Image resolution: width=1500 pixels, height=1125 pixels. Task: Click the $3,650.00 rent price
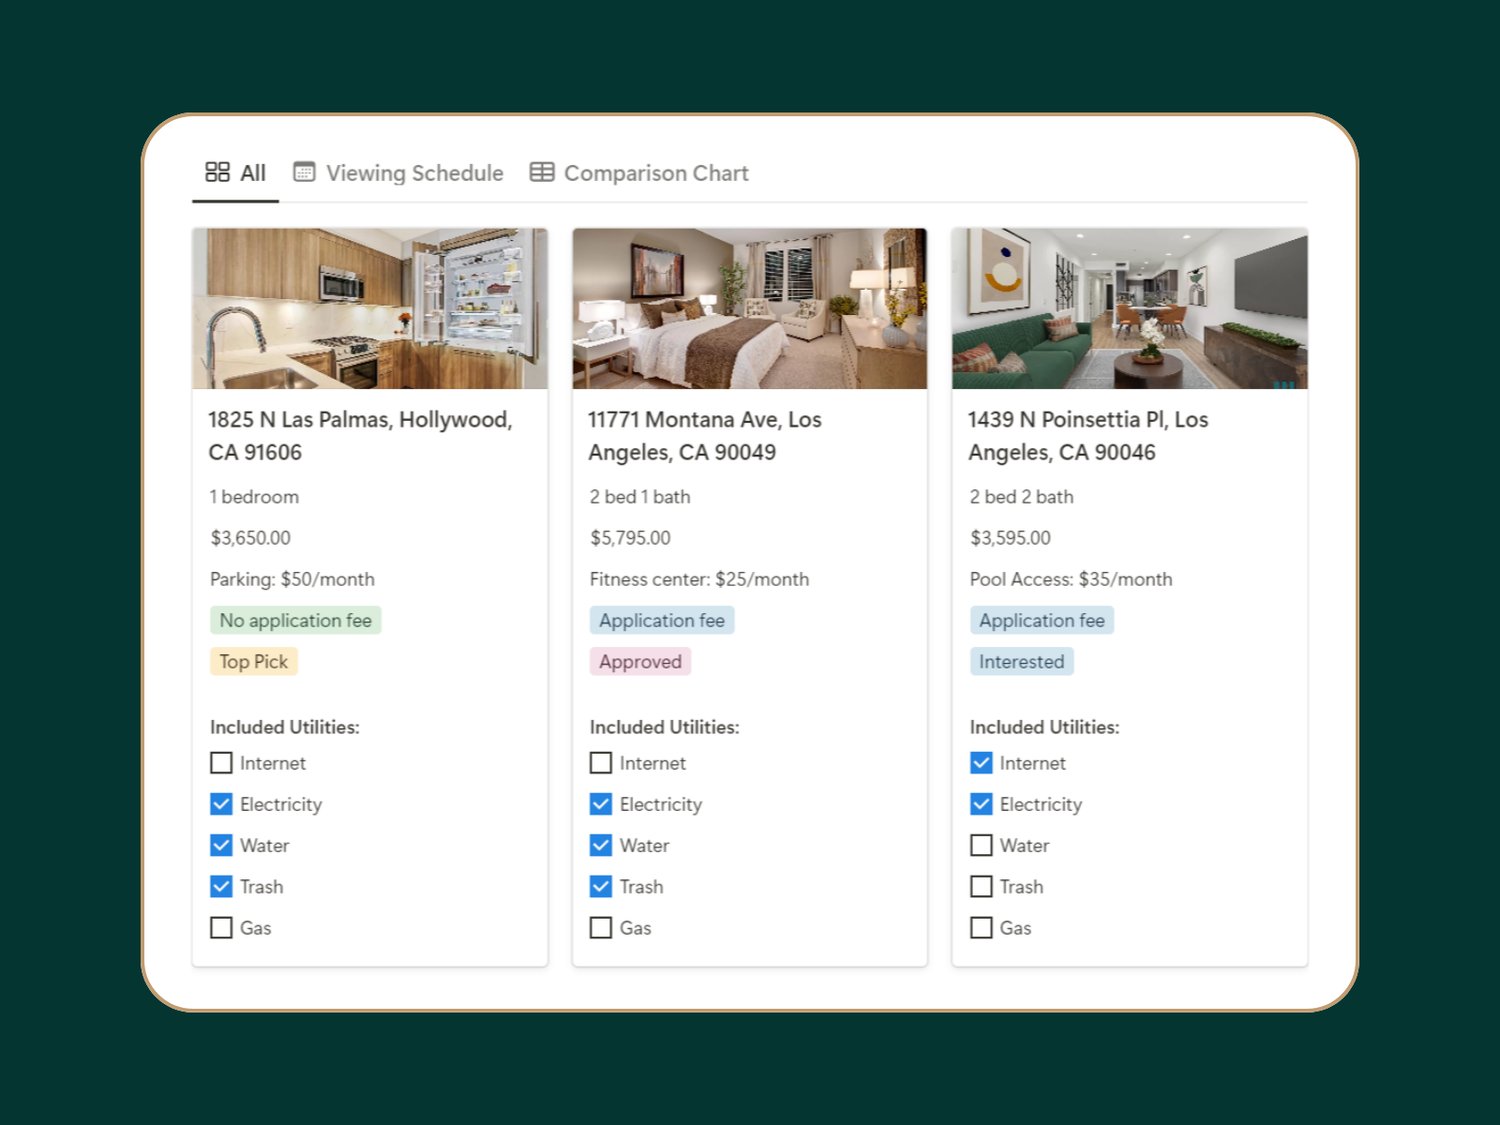tap(250, 538)
